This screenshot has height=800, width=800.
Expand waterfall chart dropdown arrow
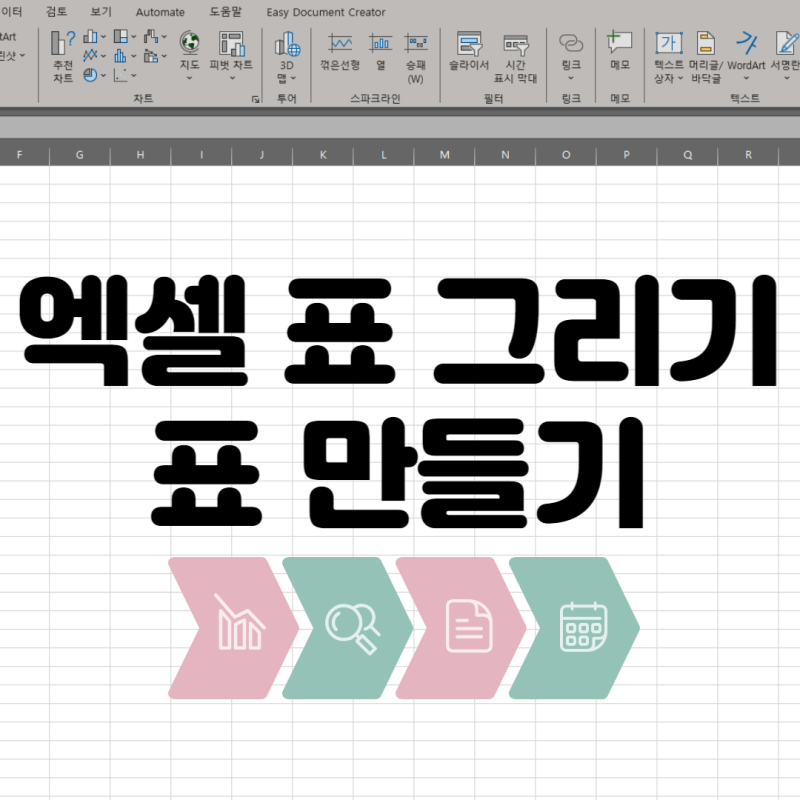(164, 37)
